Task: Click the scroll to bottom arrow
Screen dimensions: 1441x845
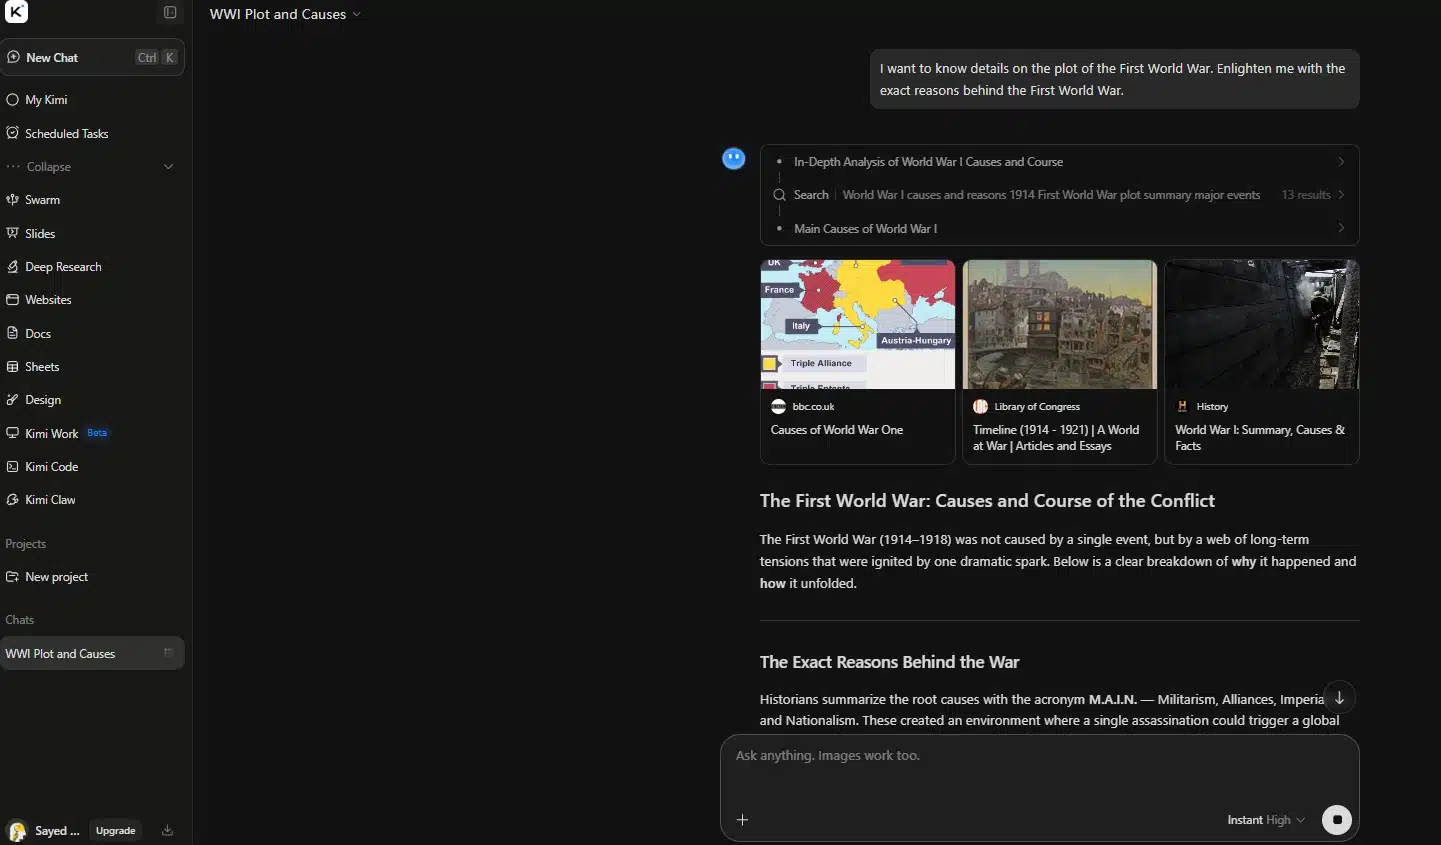Action: (x=1340, y=698)
